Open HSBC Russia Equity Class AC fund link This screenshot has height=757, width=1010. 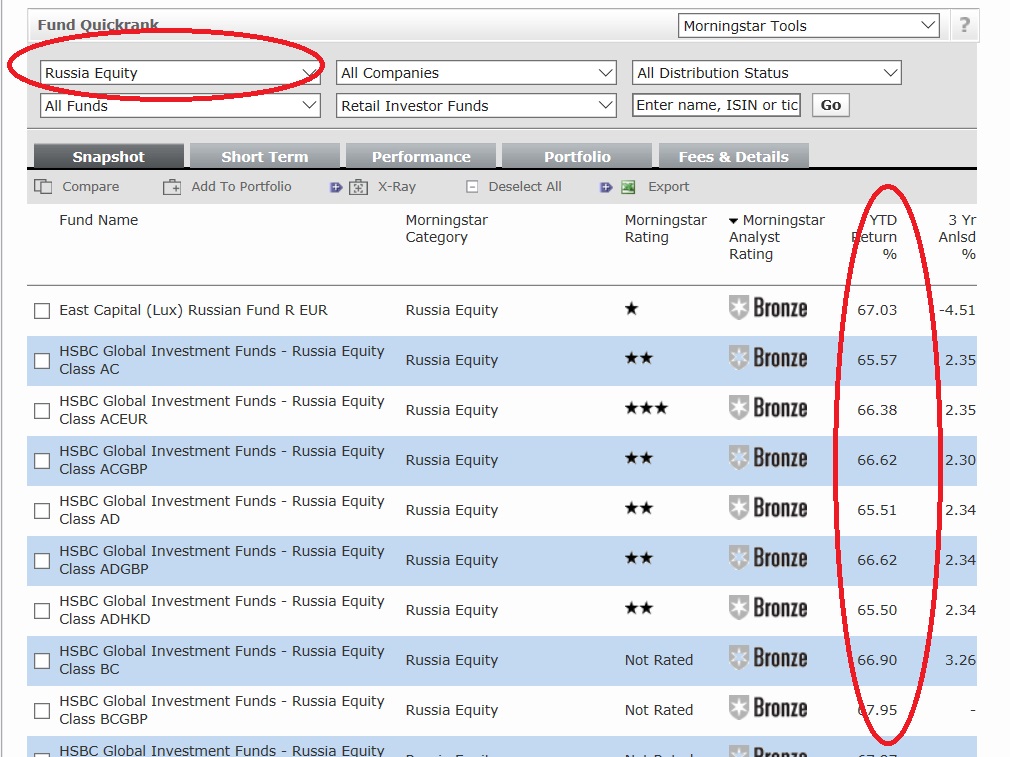coord(222,360)
